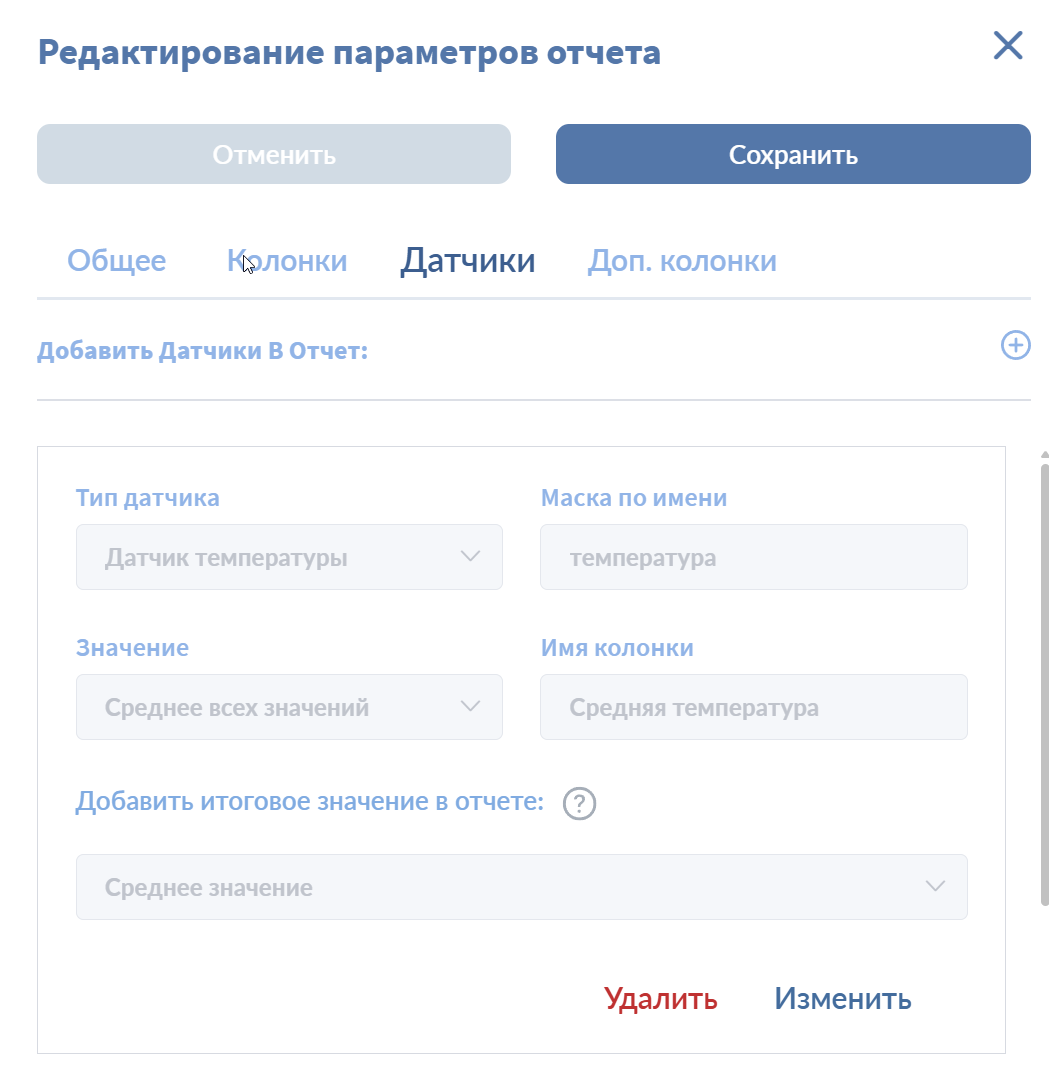Click Изменить to edit the sensor

pyautogui.click(x=843, y=999)
